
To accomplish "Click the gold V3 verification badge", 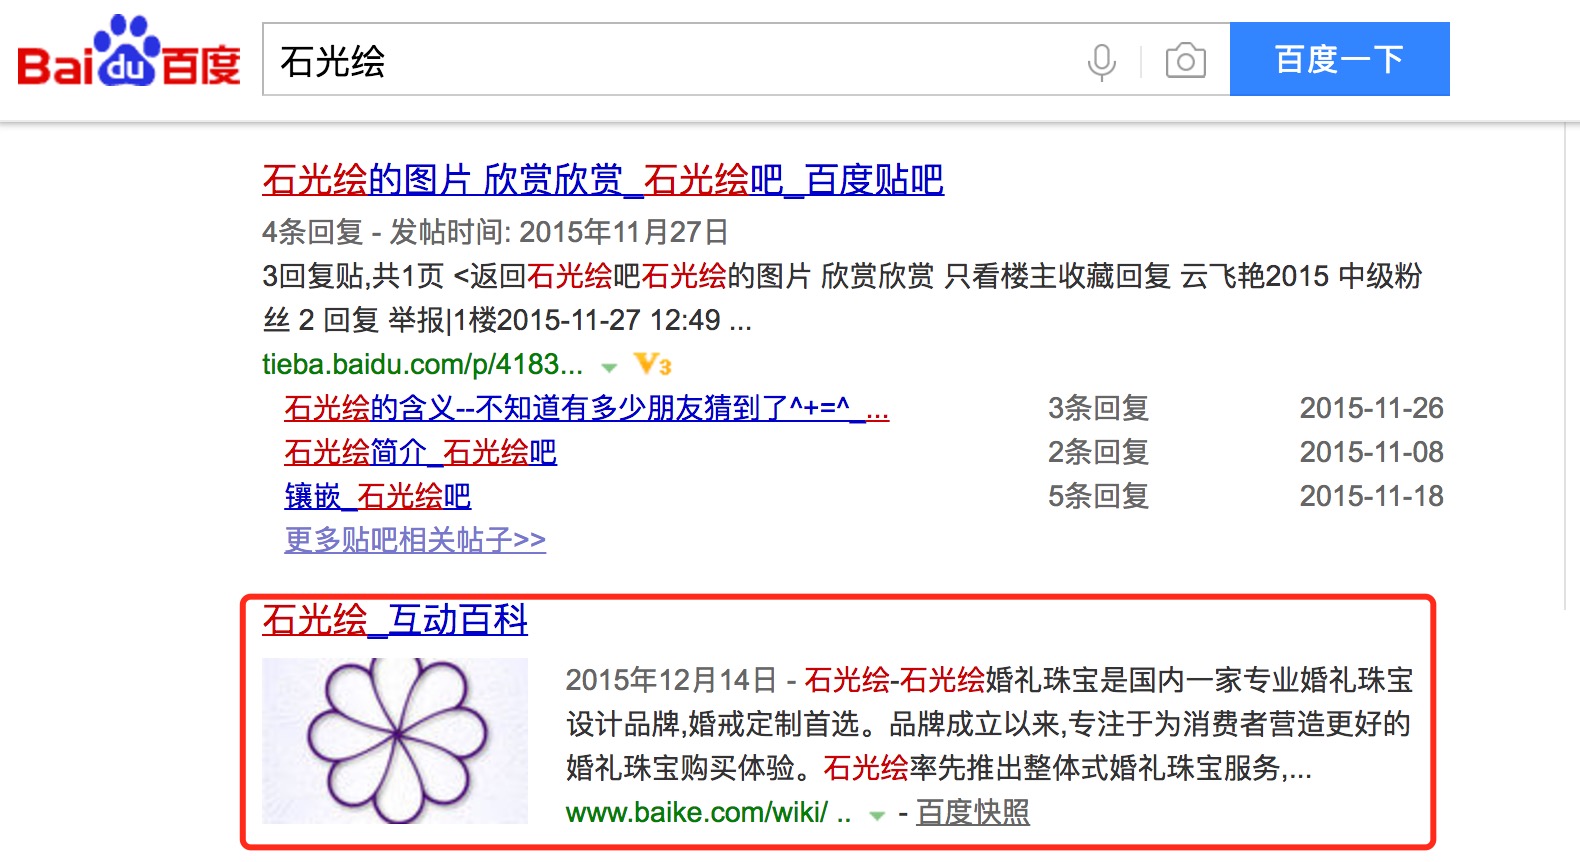I will 653,365.
